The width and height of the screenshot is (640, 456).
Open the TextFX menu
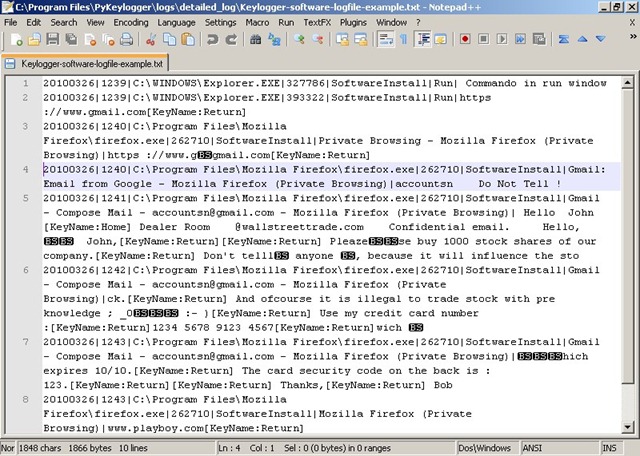[x=317, y=22]
